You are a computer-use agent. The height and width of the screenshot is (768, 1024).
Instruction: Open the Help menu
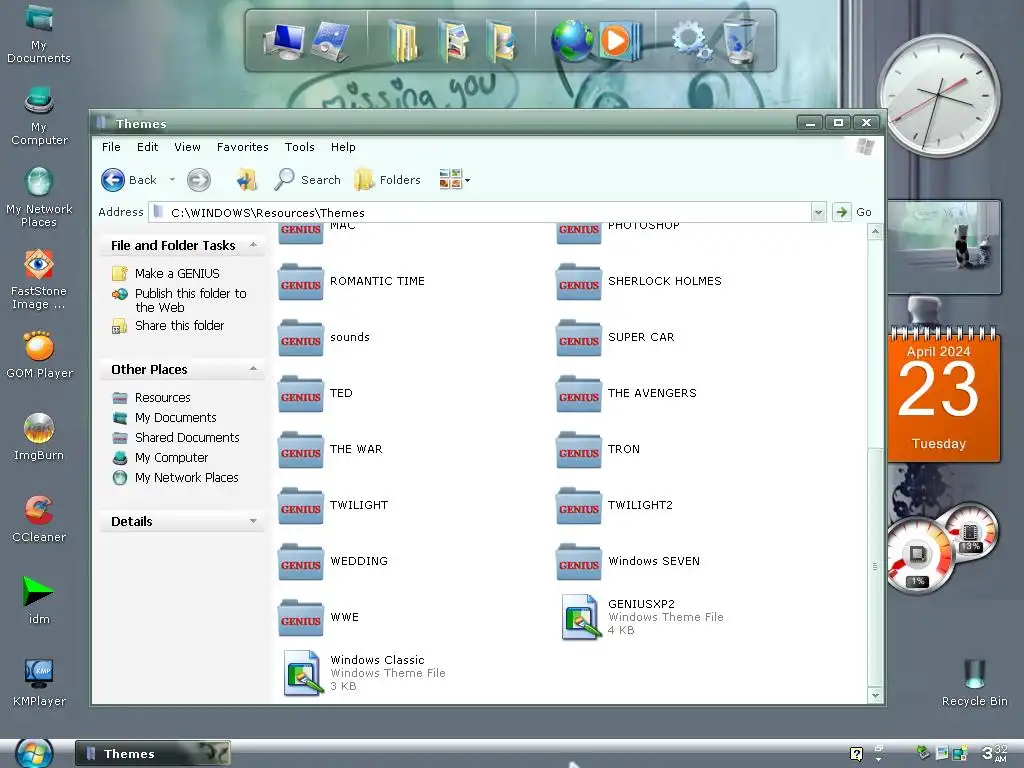343,147
